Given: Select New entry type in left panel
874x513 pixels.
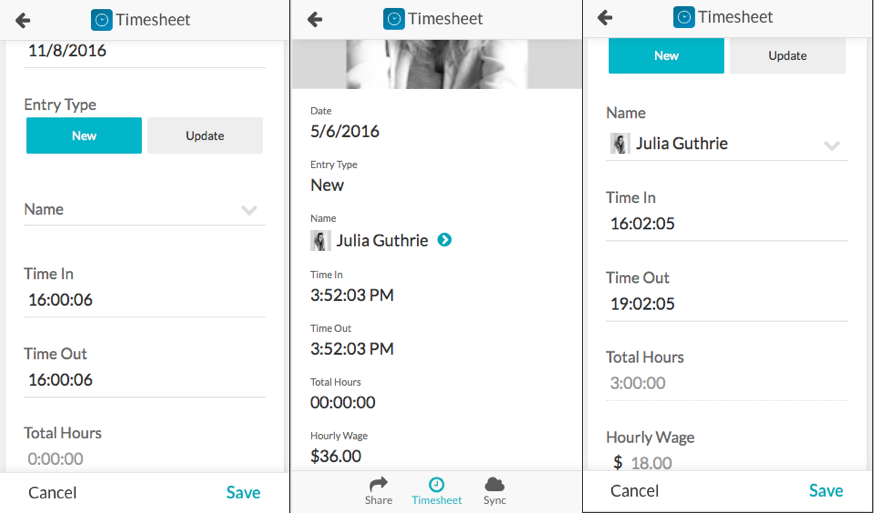Looking at the screenshot, I should (84, 135).
